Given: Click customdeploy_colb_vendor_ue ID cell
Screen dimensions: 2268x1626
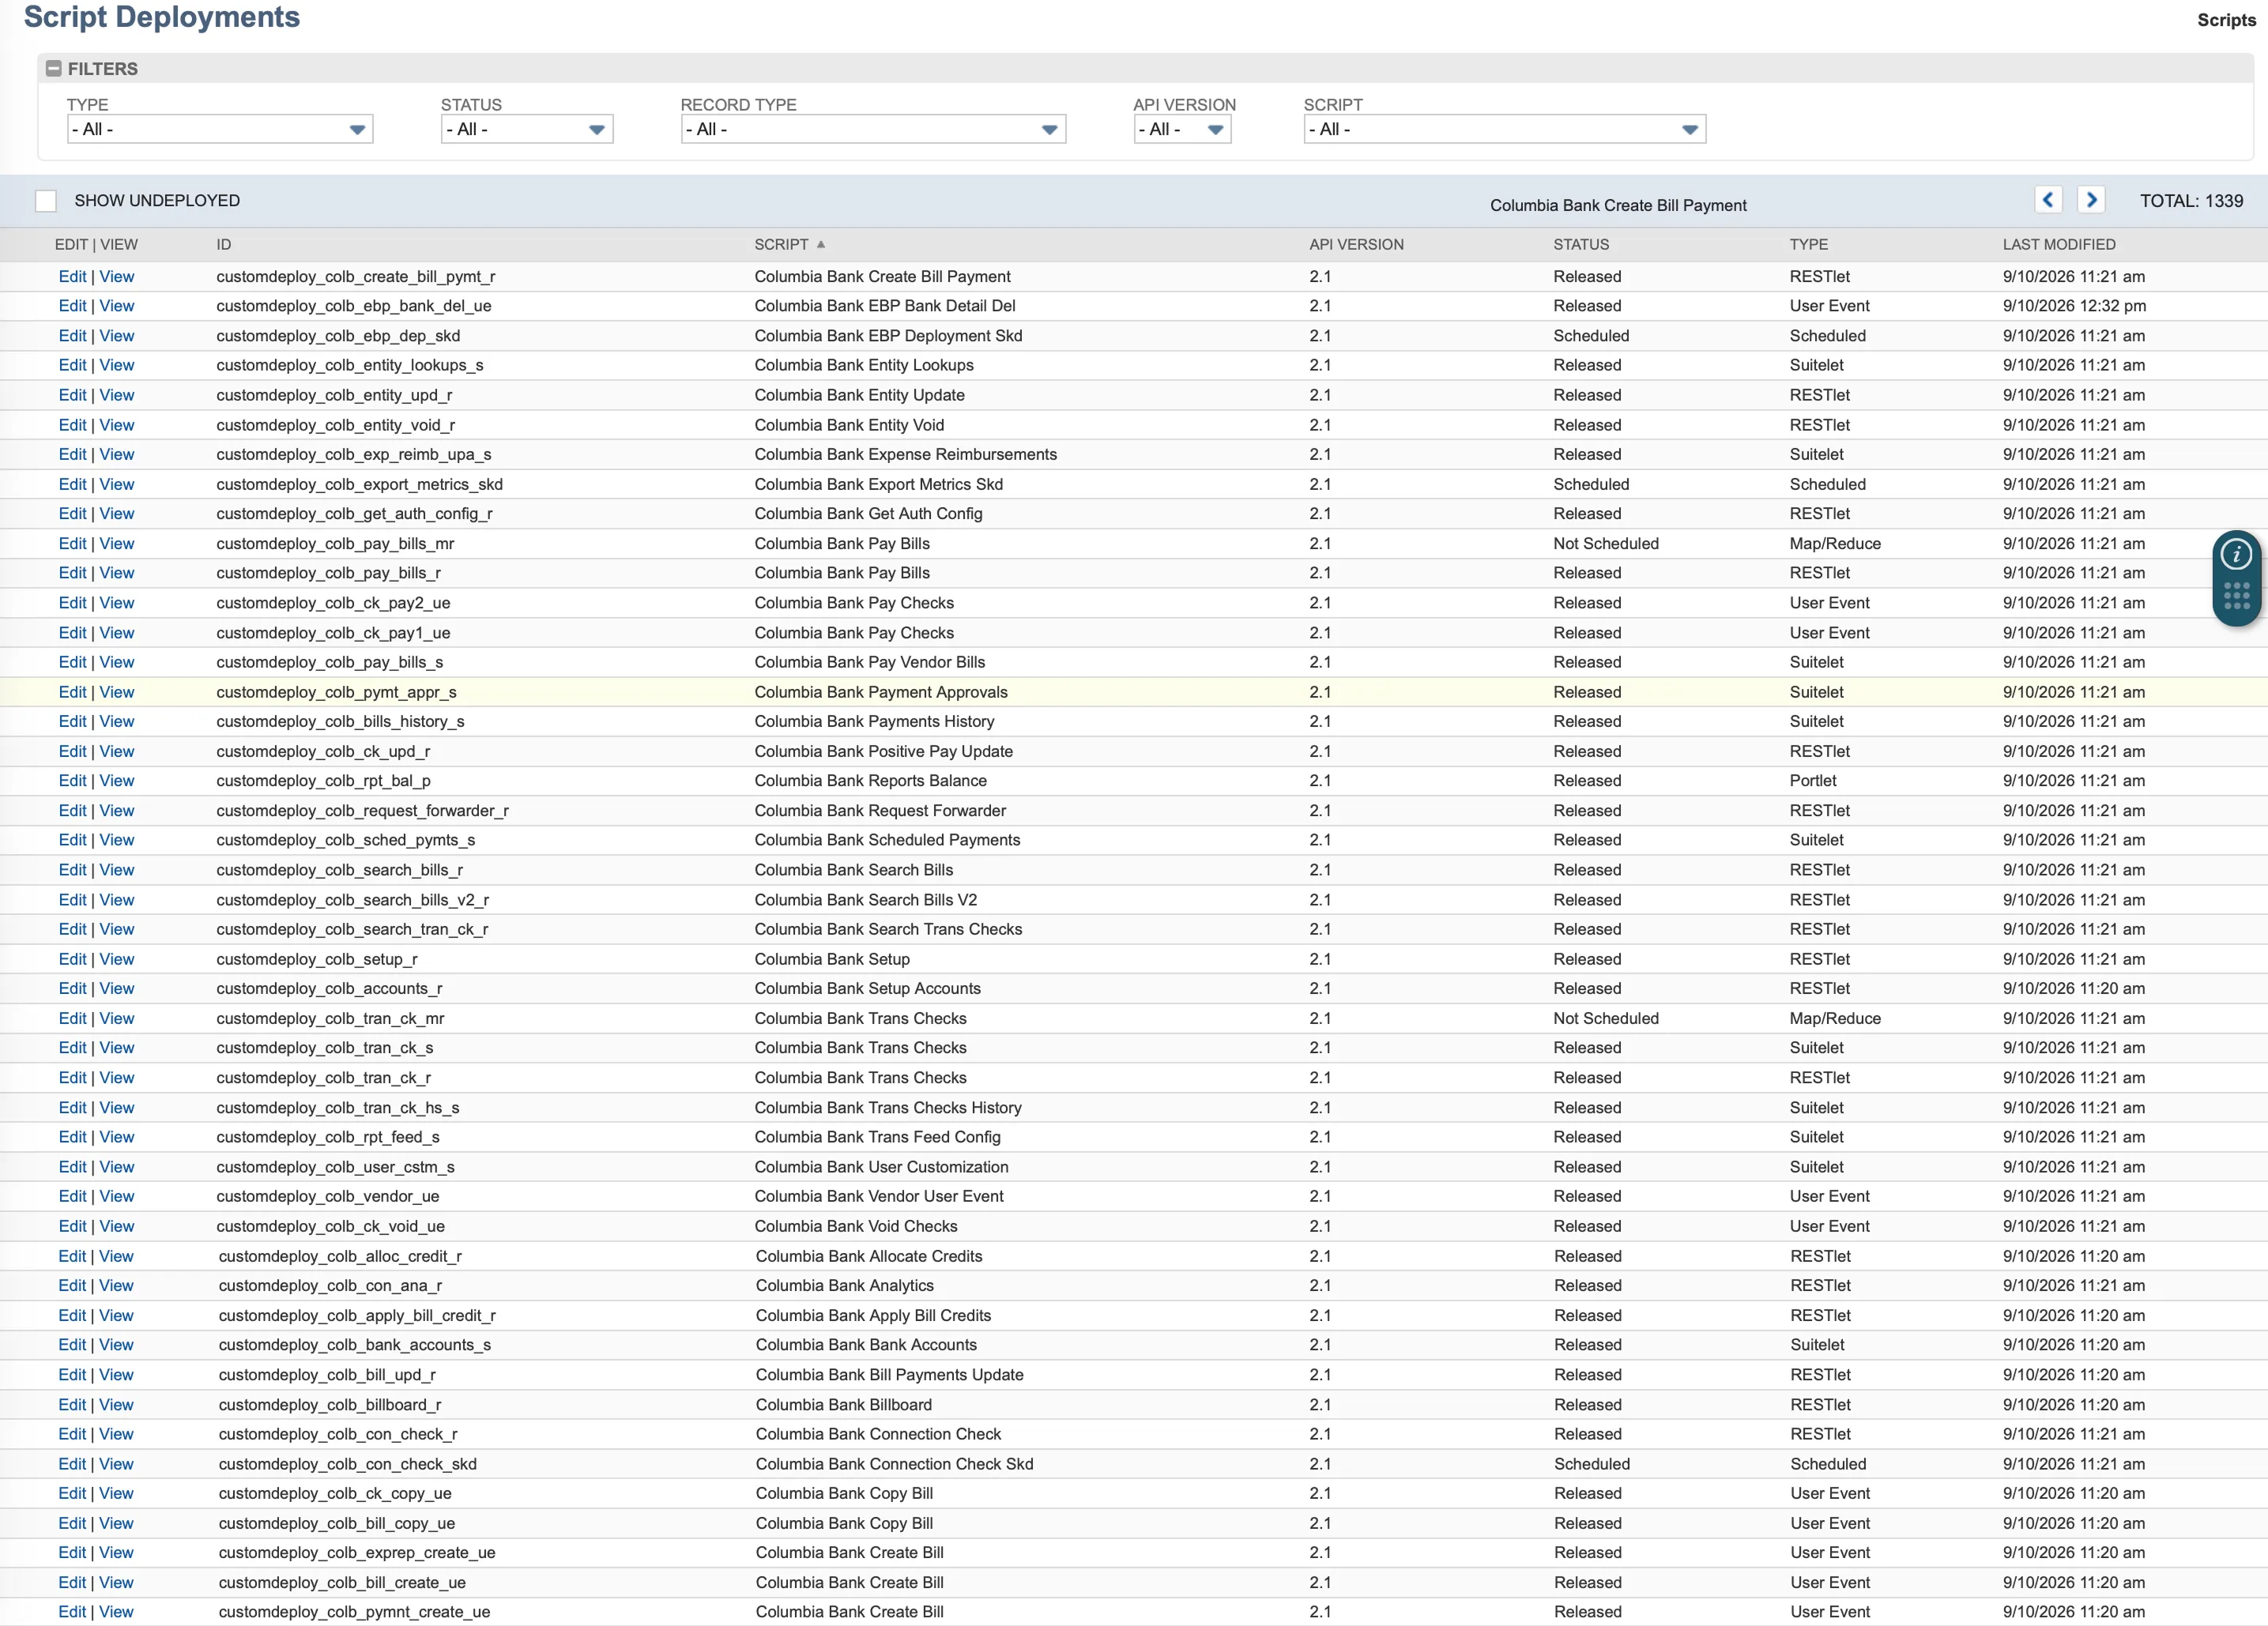Looking at the screenshot, I should click(x=328, y=1196).
